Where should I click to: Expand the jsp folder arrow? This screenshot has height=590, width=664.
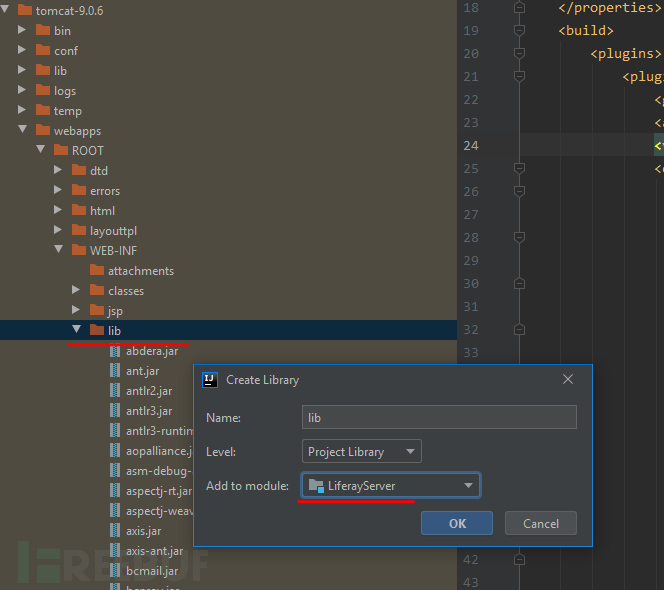[76, 310]
